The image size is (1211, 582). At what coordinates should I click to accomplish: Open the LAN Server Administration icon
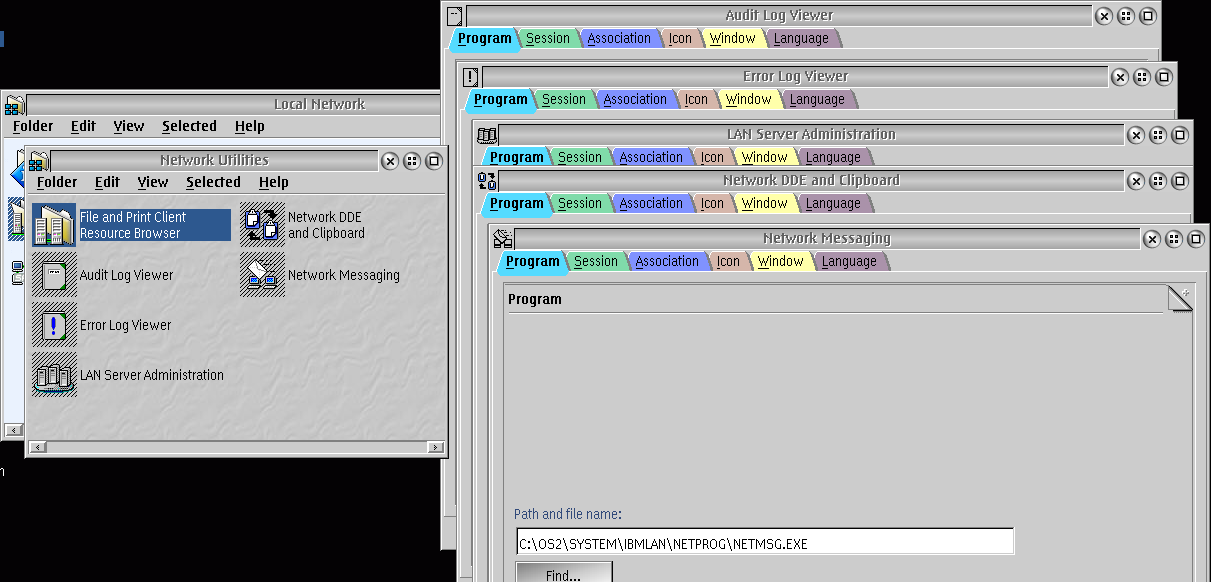pos(54,375)
